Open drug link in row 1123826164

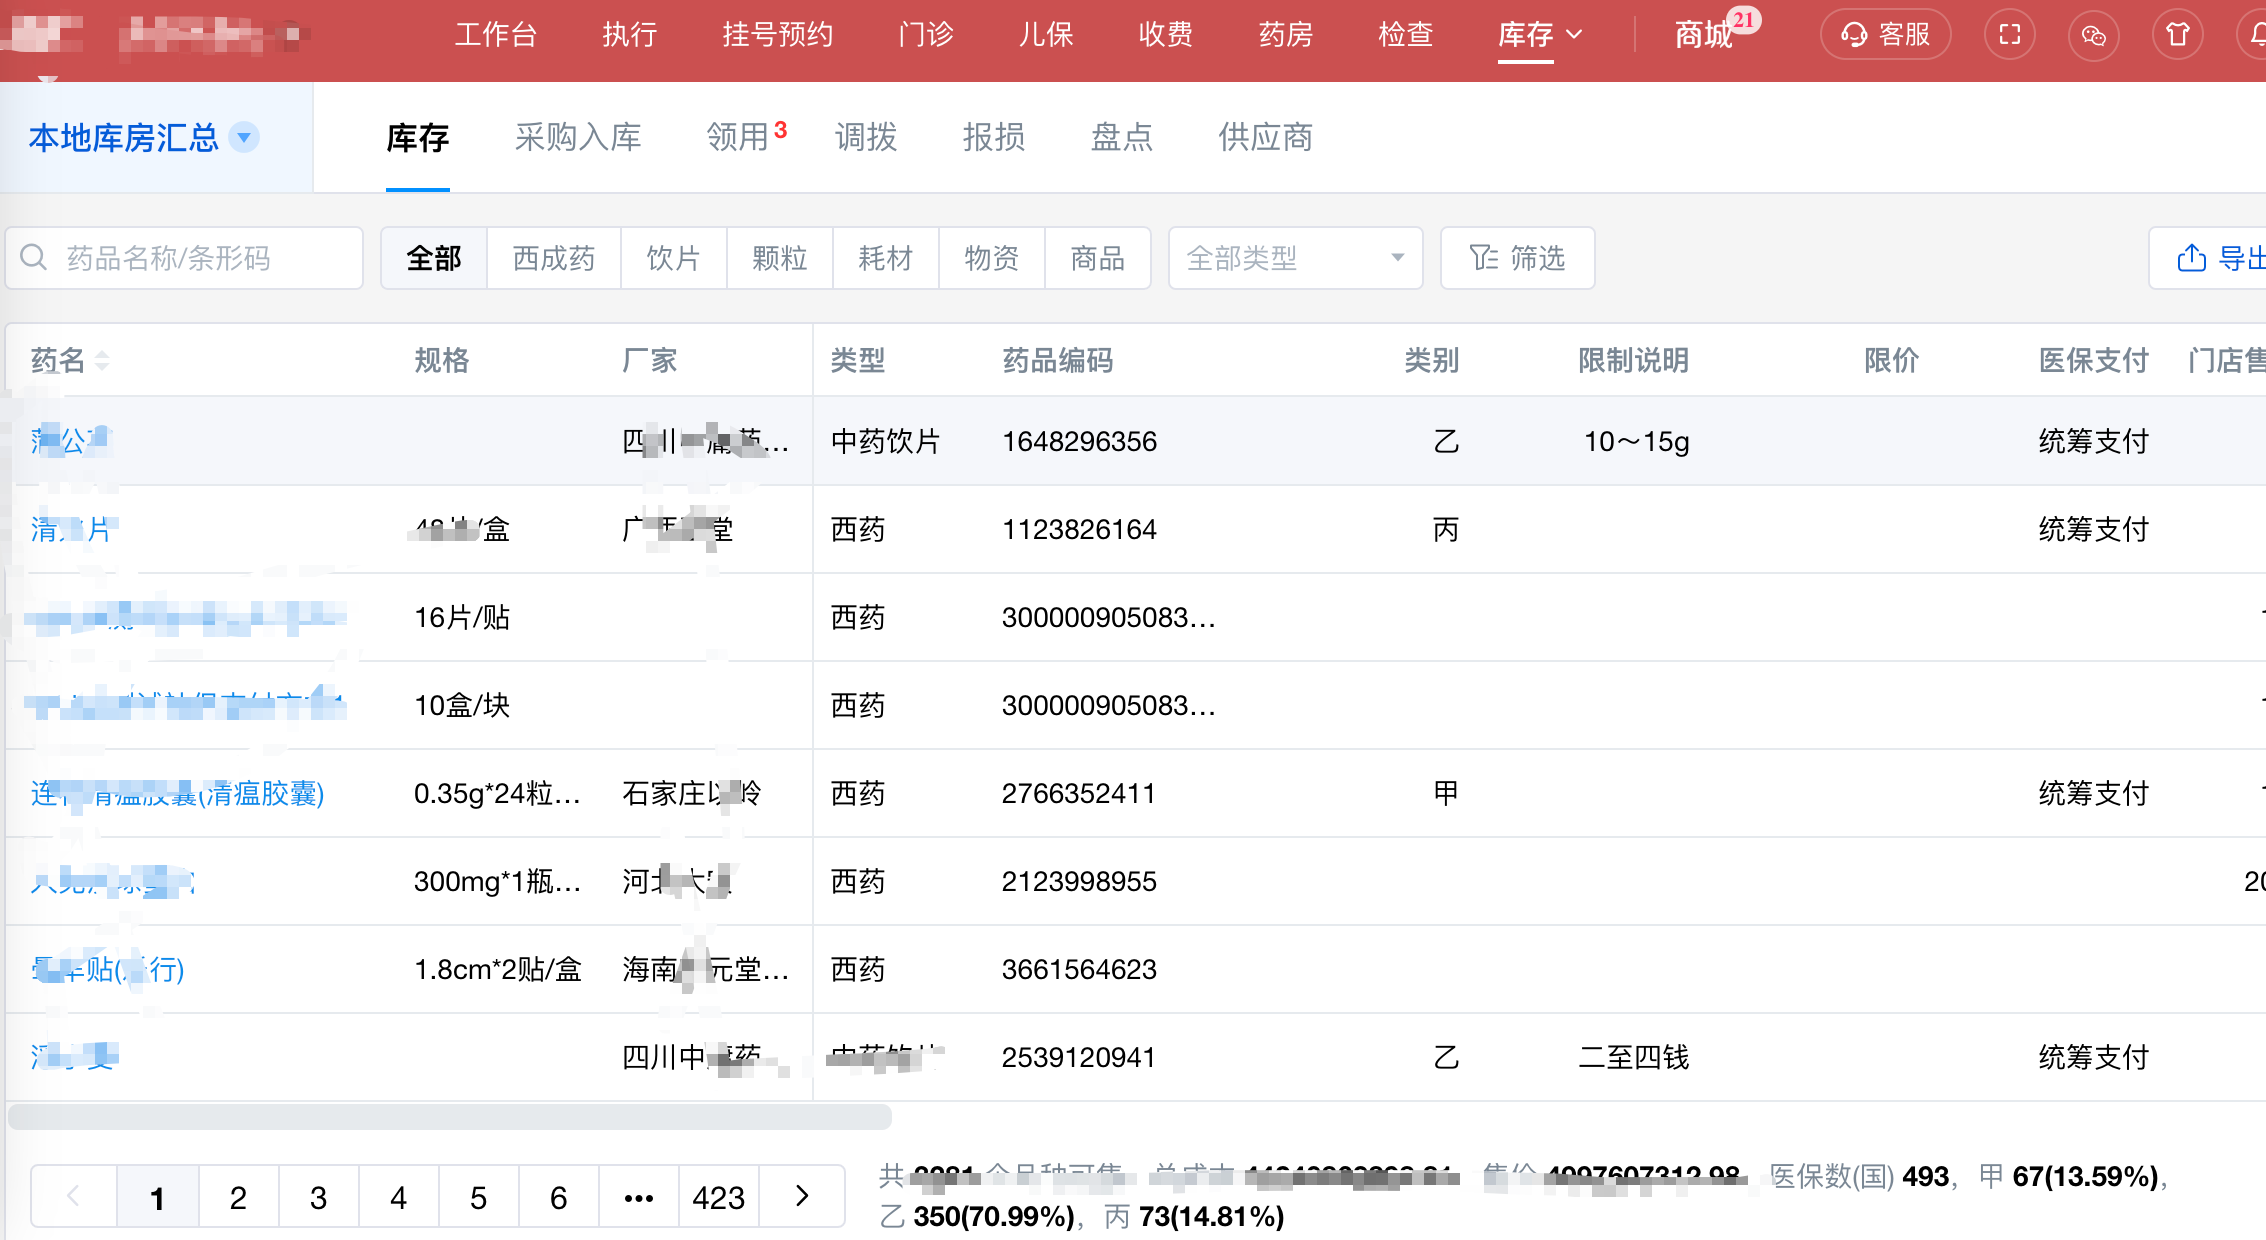(x=72, y=529)
